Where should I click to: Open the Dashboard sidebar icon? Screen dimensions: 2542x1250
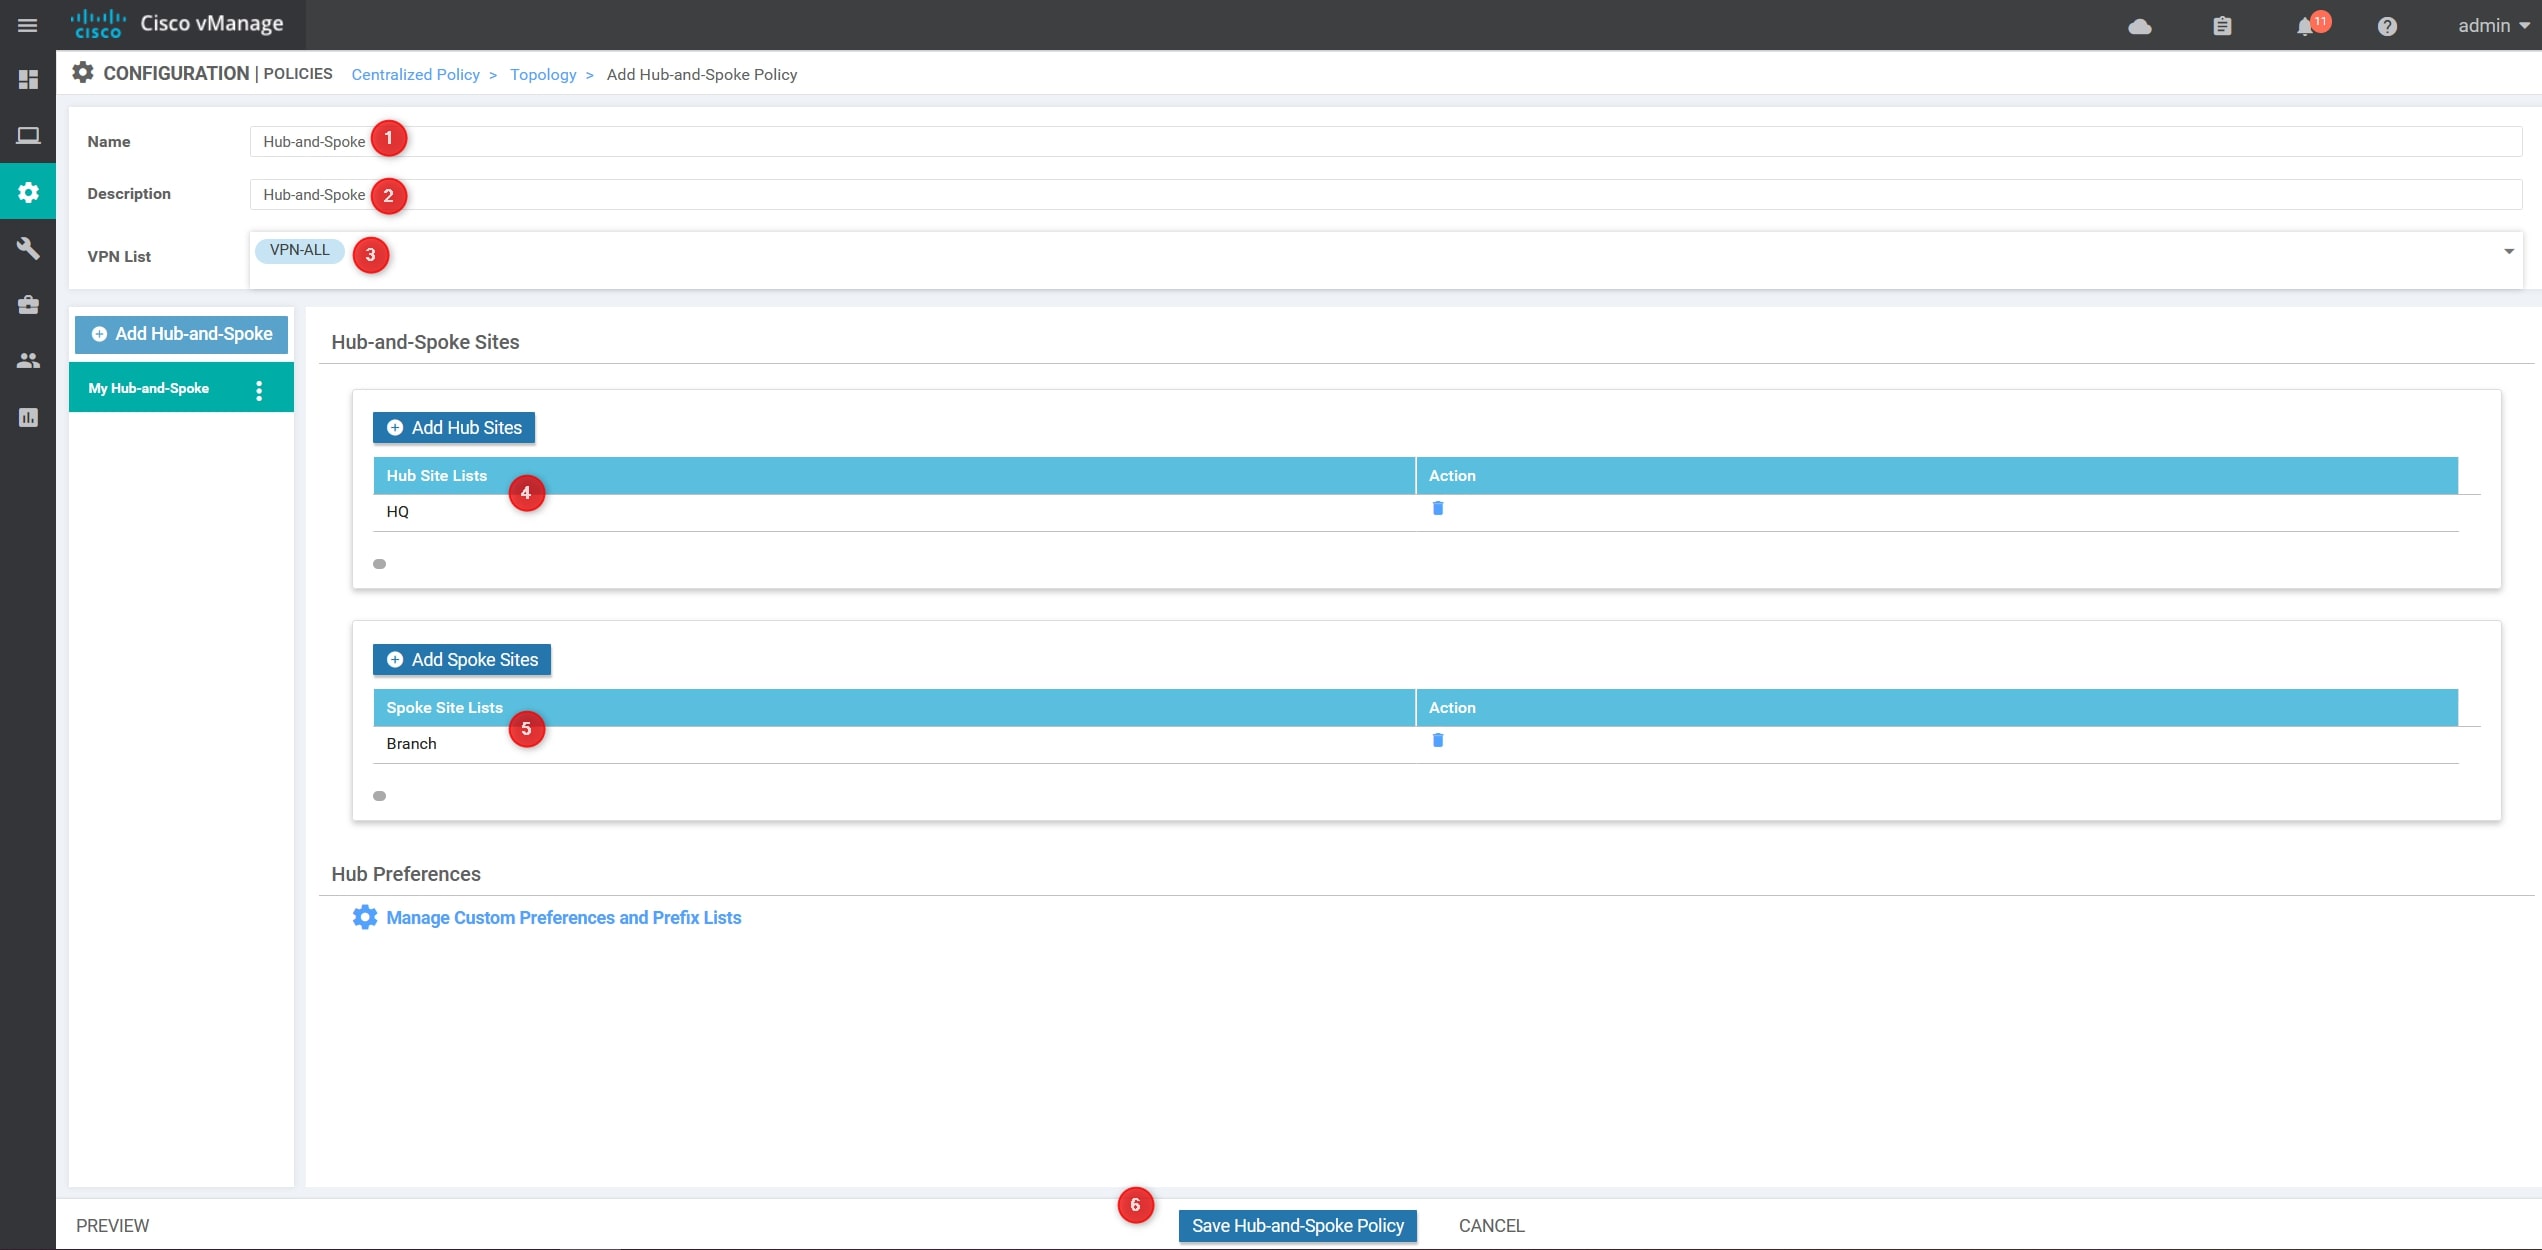click(28, 80)
